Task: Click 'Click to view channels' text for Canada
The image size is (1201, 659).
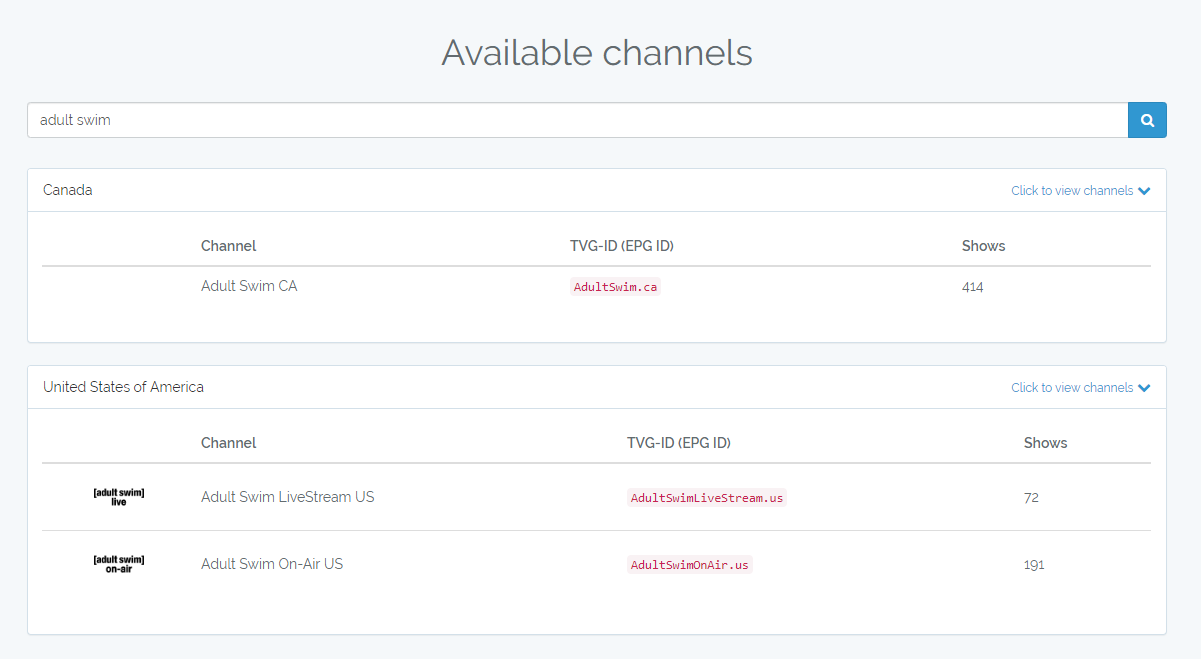Action: 1071,191
